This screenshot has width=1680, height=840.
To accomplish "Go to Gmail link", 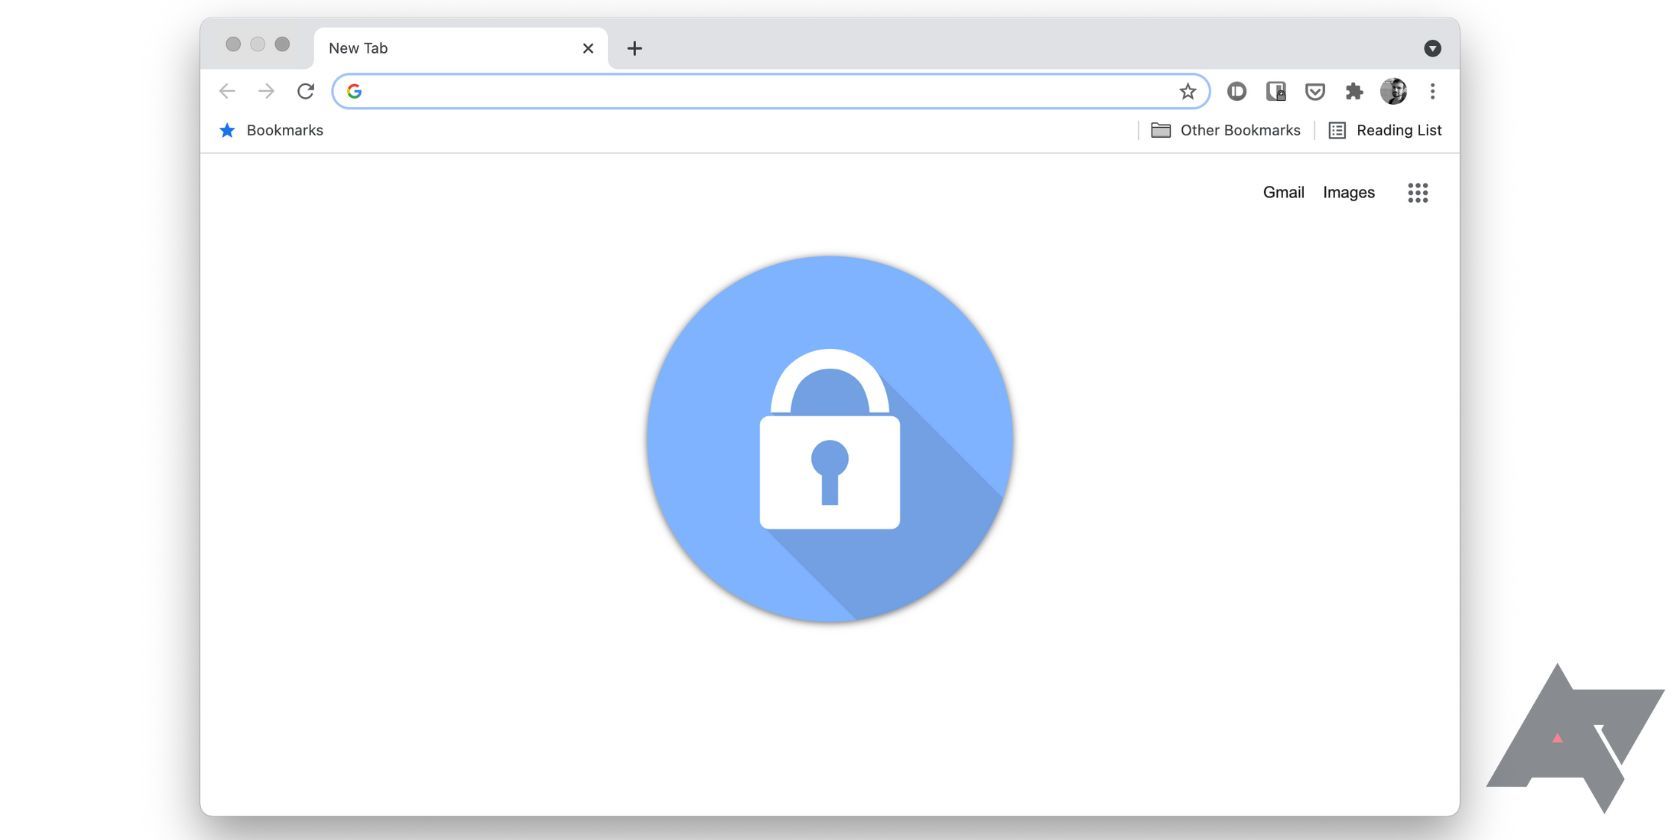I will (x=1283, y=192).
